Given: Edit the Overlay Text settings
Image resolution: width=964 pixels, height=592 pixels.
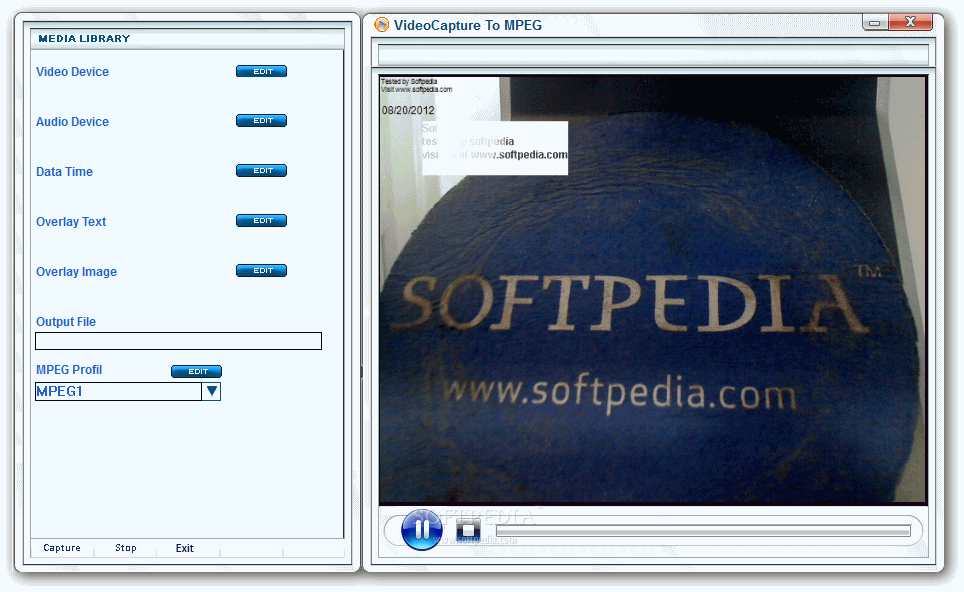Looking at the screenshot, I should (x=261, y=221).
